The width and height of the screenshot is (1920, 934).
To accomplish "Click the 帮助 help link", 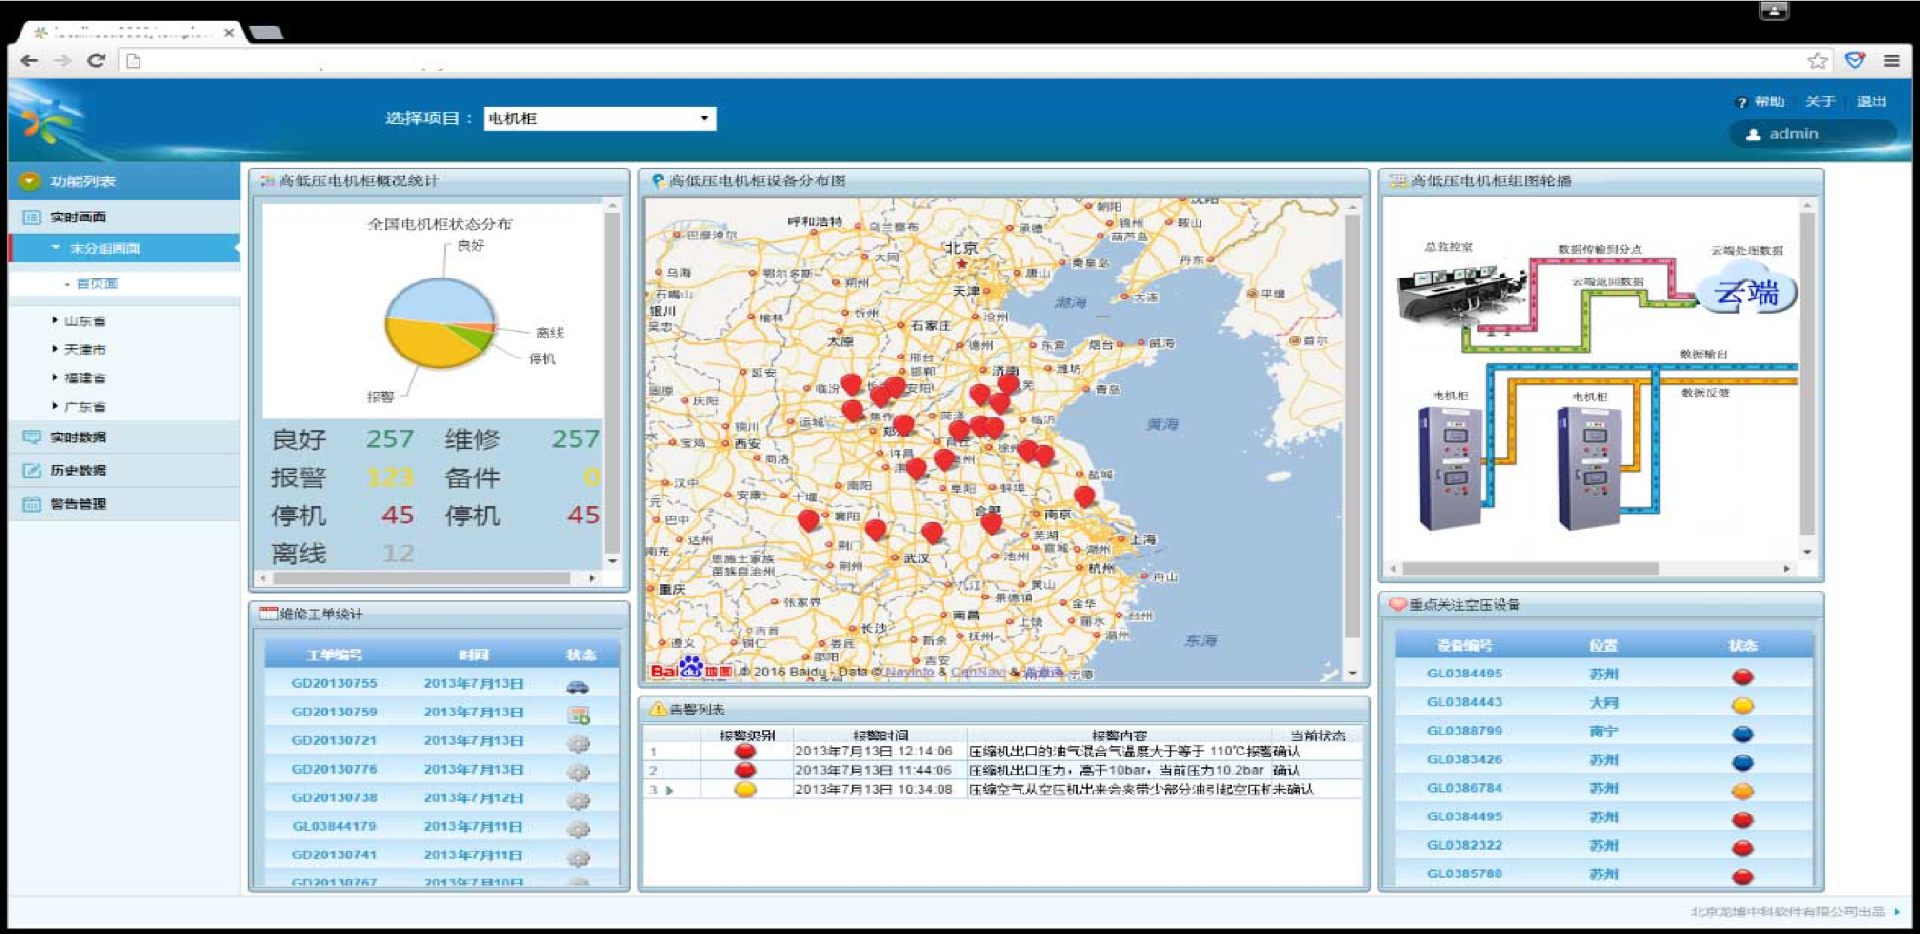I will pyautogui.click(x=1768, y=102).
